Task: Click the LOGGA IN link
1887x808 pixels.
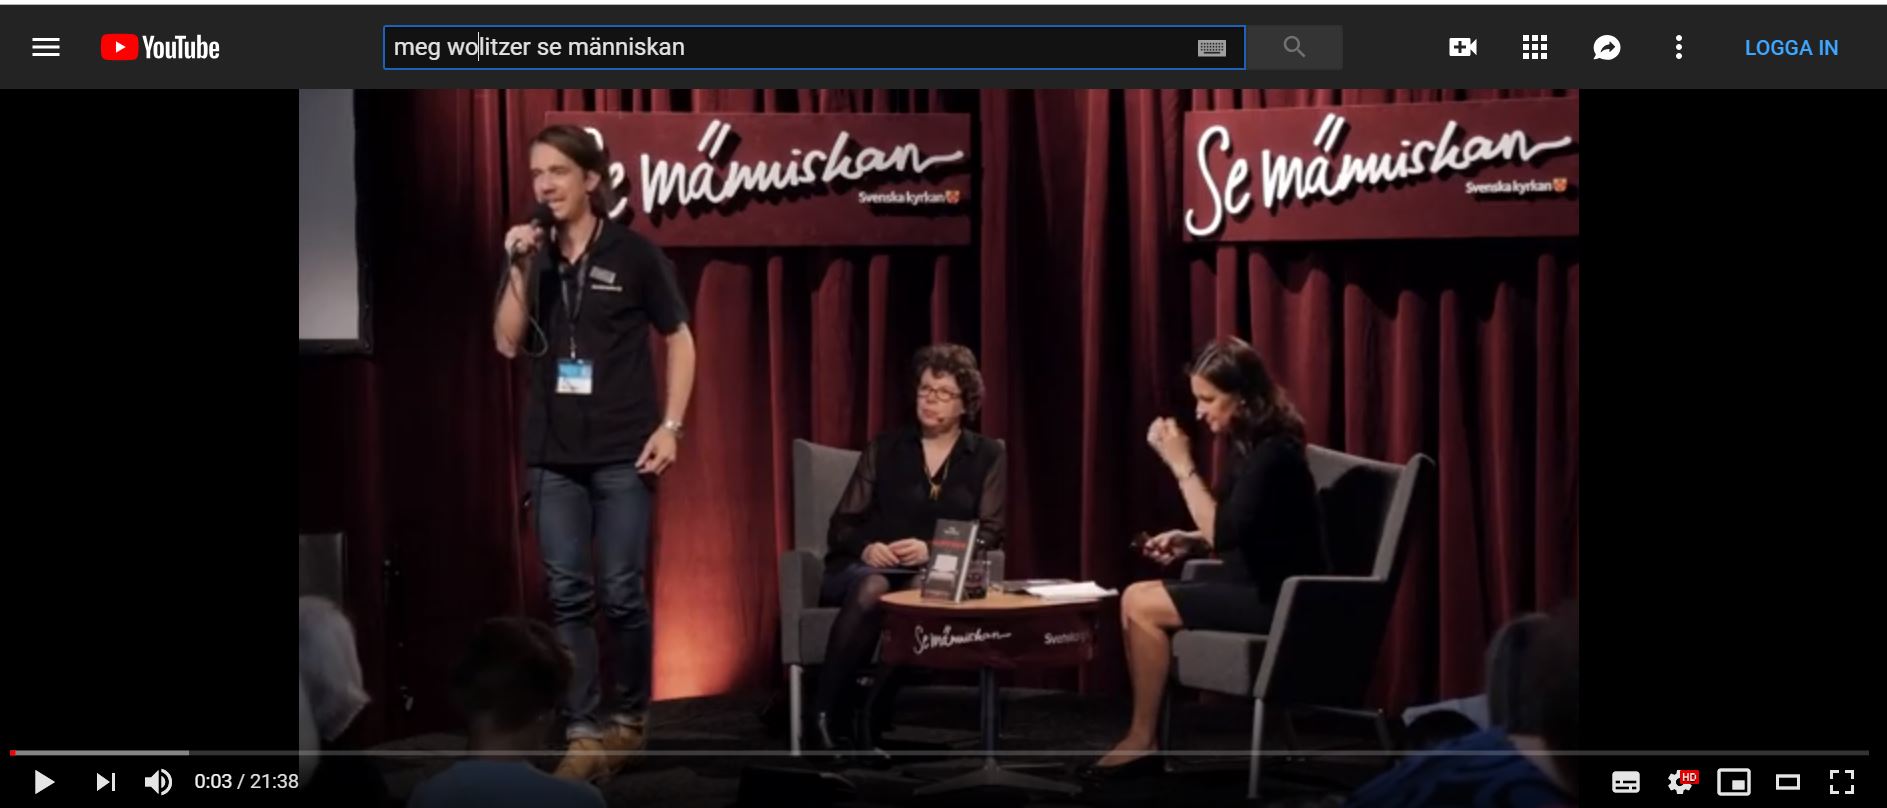Action: click(x=1790, y=47)
